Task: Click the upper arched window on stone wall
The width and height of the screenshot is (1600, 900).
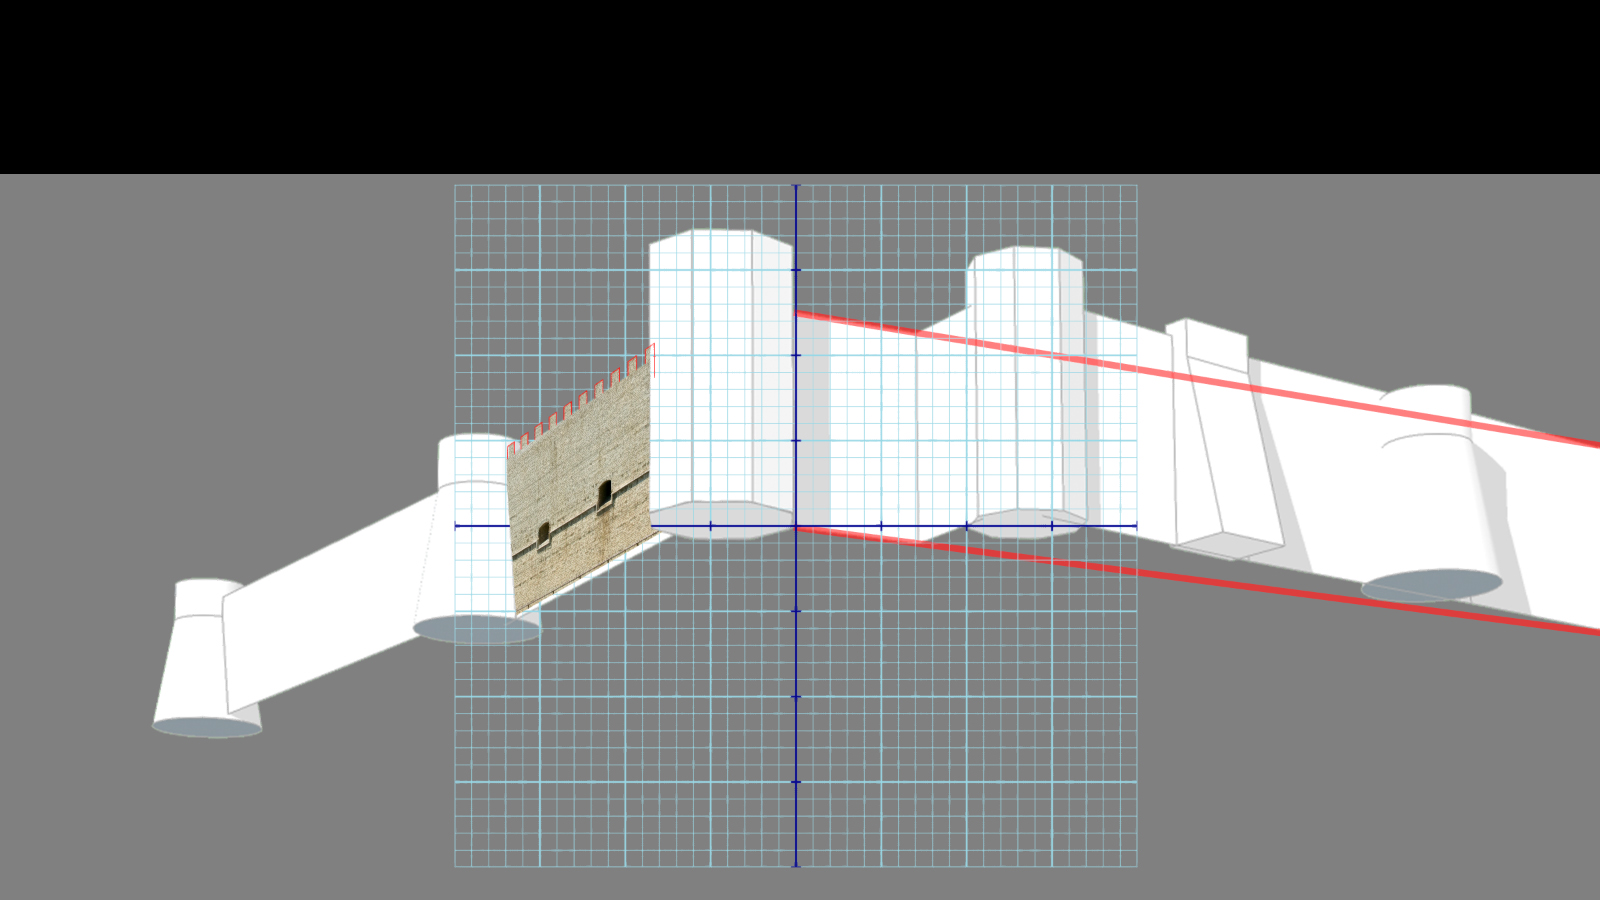Action: [x=604, y=494]
